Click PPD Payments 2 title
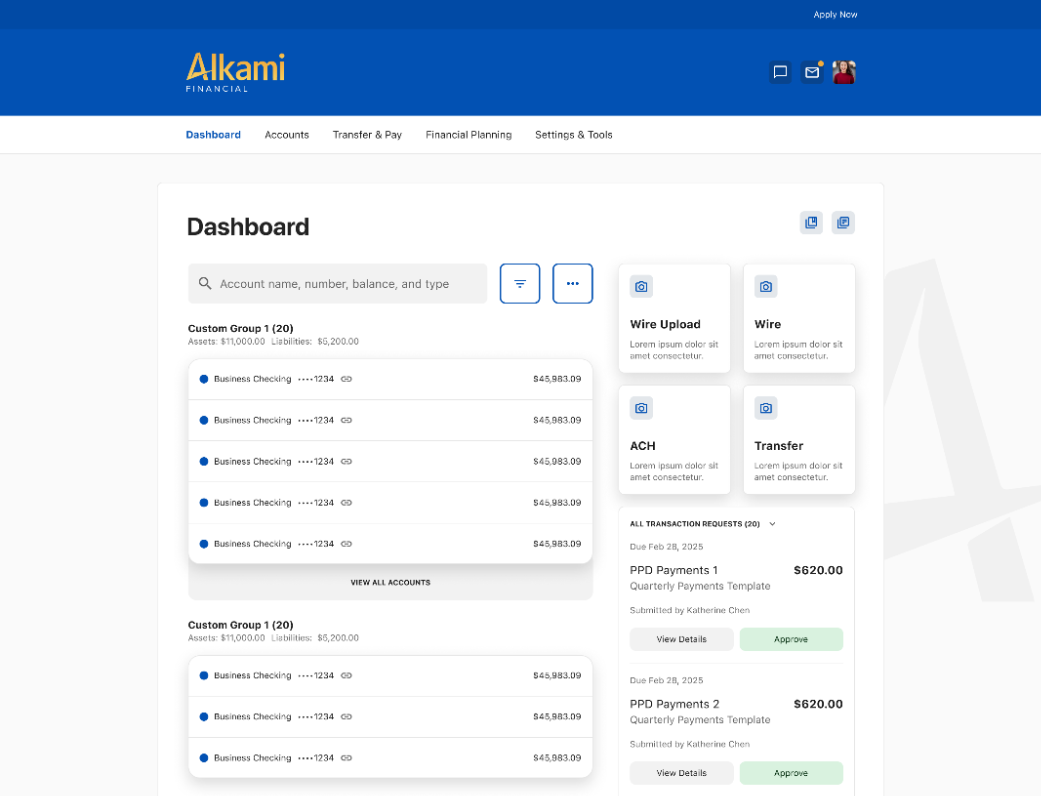Screen dimensions: 1042x796 [675, 704]
